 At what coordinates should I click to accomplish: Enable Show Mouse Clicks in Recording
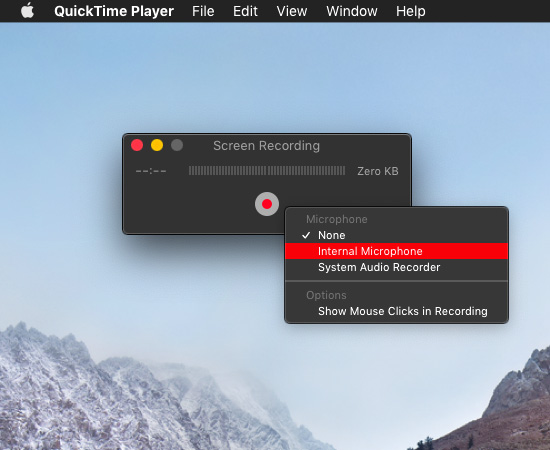[x=396, y=311]
